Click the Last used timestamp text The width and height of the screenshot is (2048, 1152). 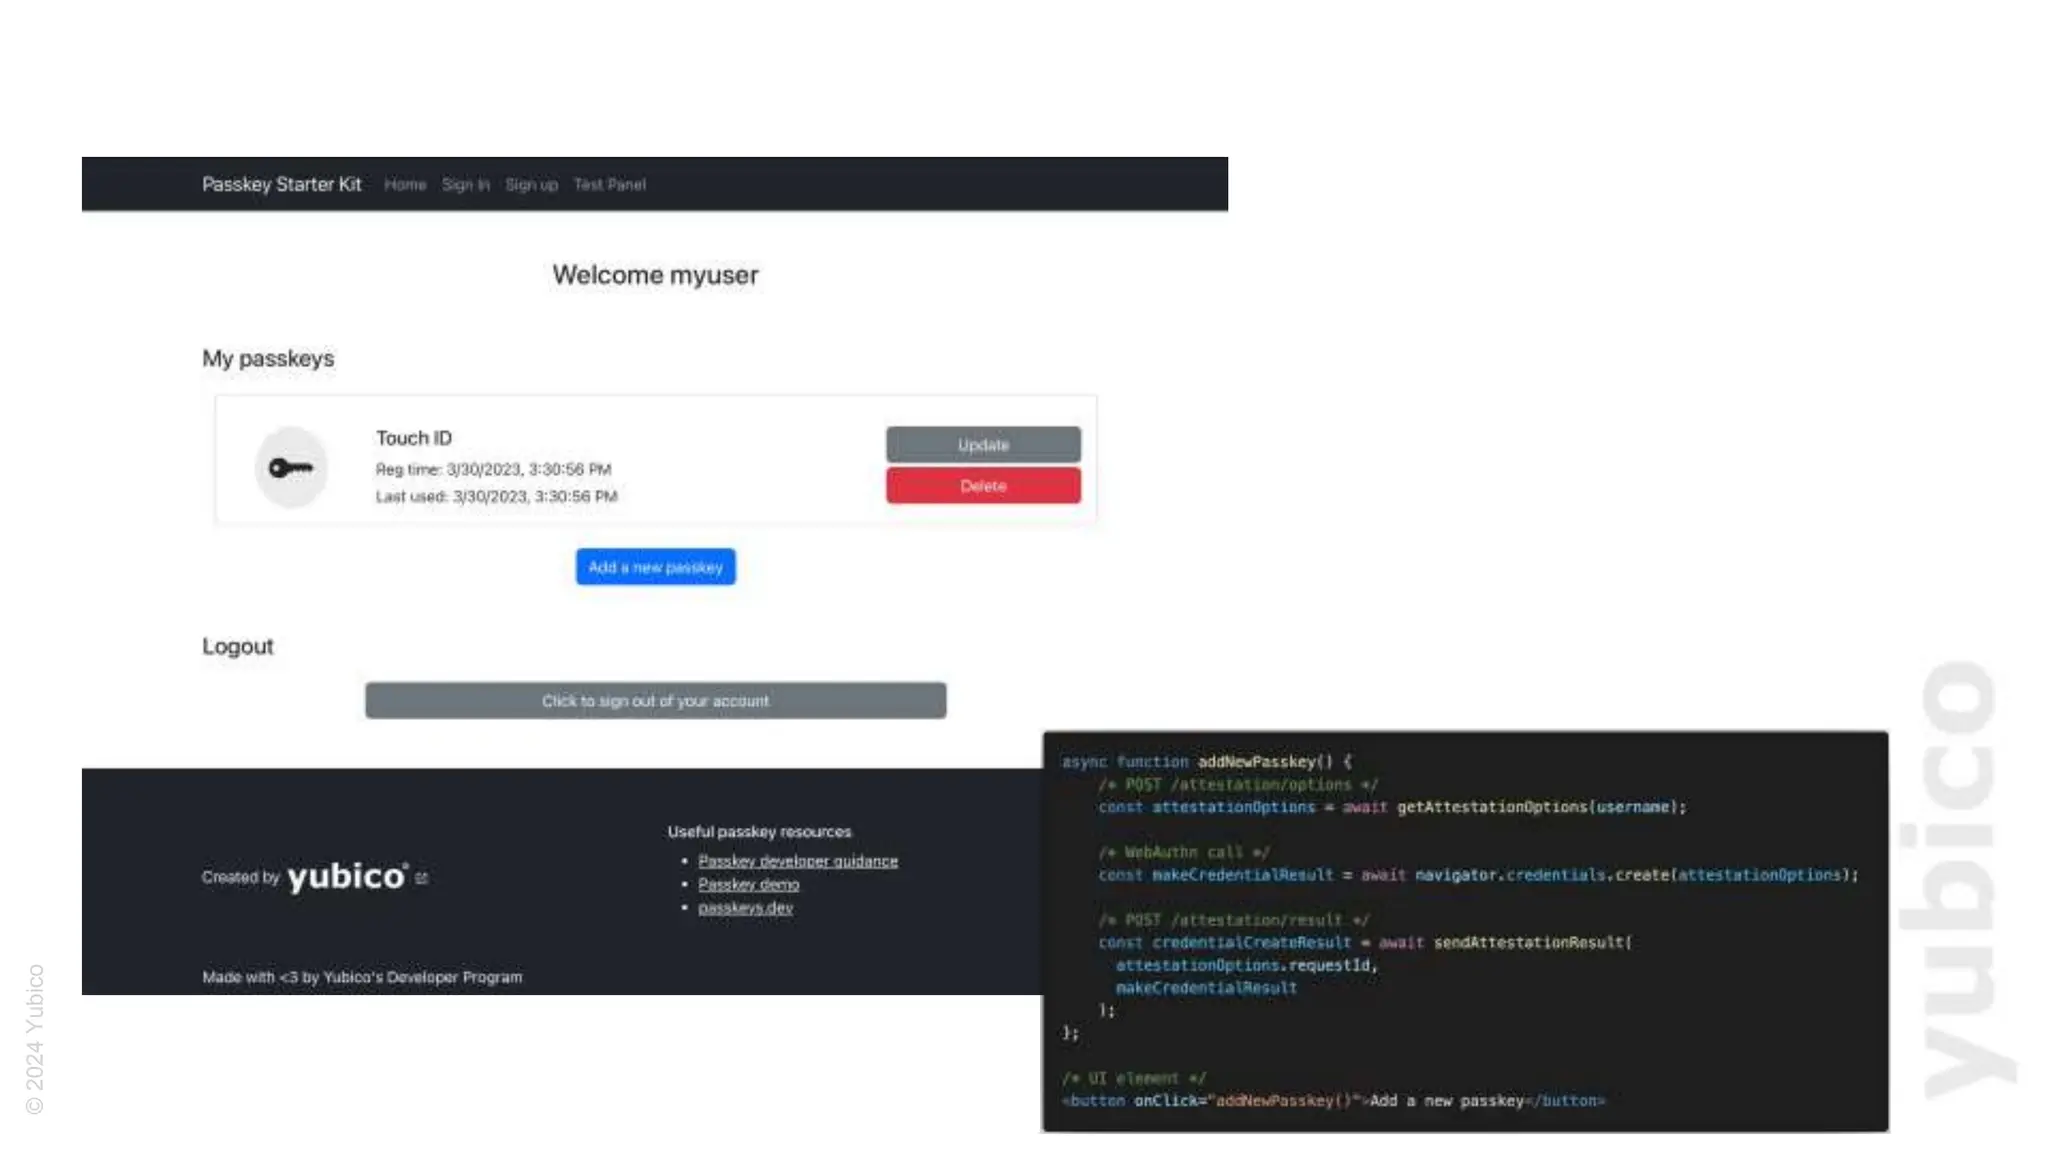coord(496,496)
